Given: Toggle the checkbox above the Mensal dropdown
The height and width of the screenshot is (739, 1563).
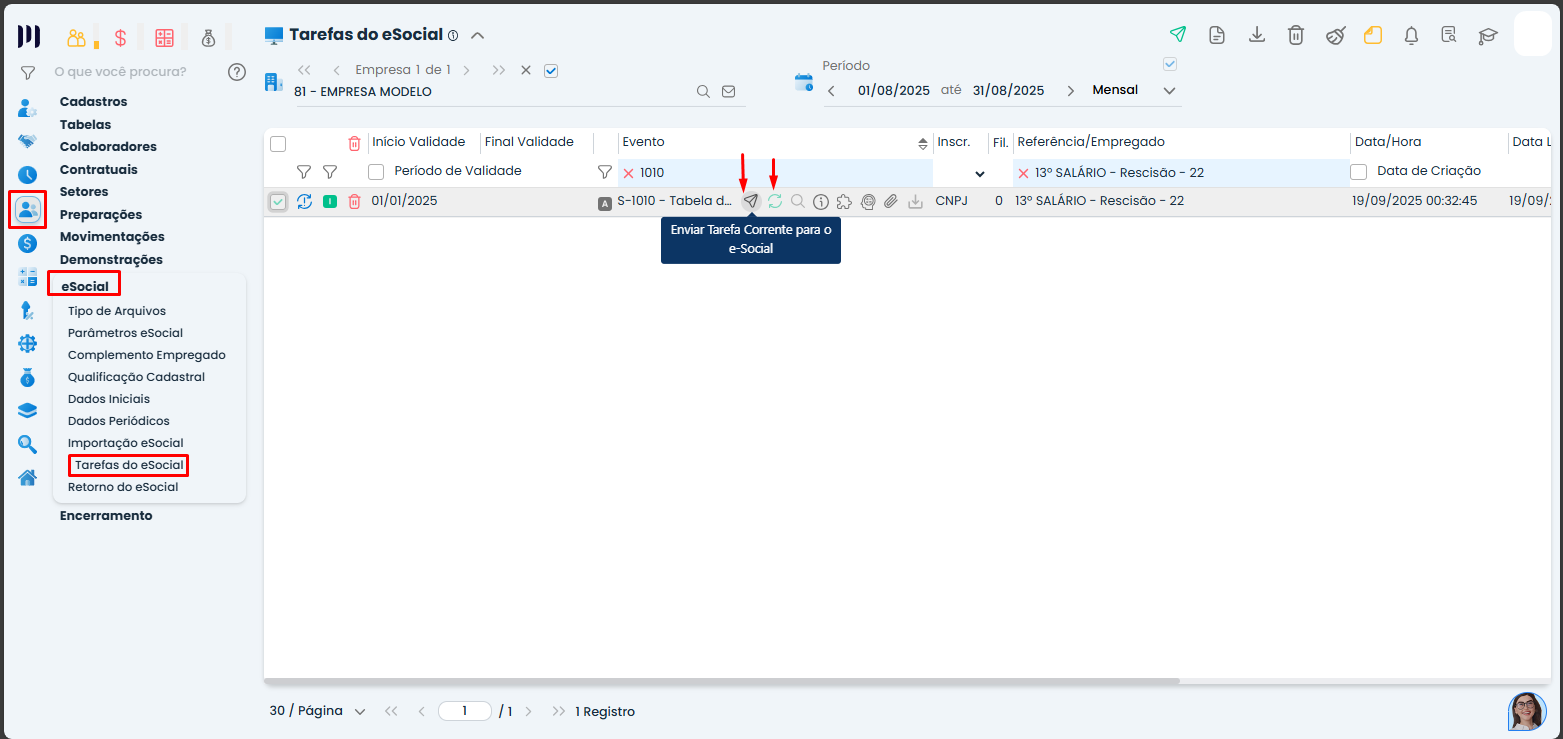Looking at the screenshot, I should tap(1170, 64).
